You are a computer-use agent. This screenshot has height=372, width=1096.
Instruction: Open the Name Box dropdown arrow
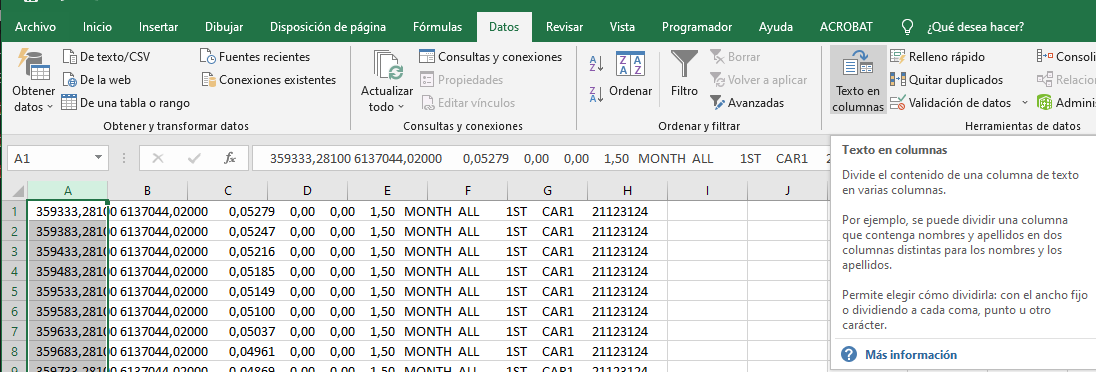coord(98,159)
